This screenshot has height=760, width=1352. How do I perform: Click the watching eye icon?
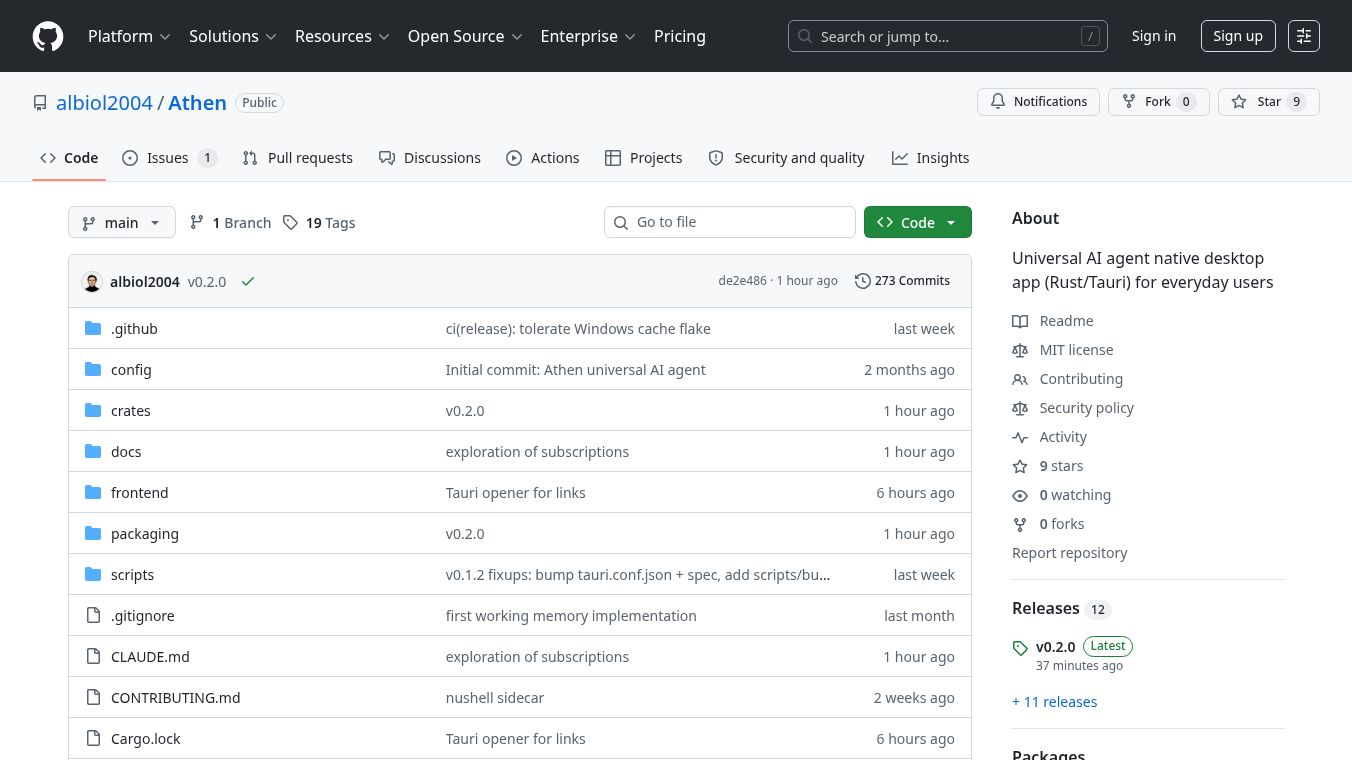(1020, 495)
